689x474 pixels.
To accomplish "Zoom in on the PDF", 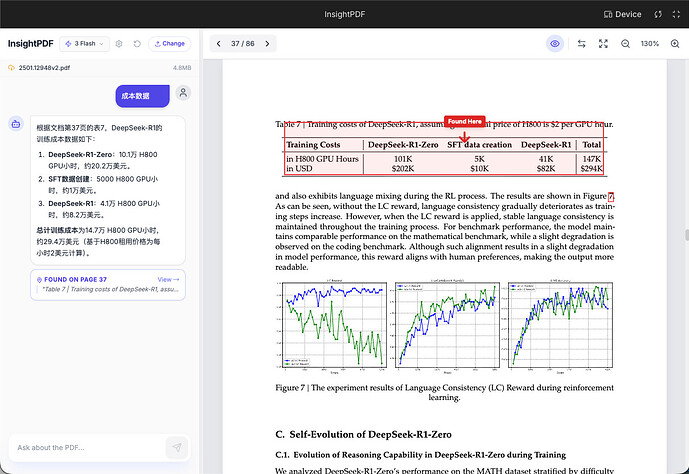I will tap(675, 43).
